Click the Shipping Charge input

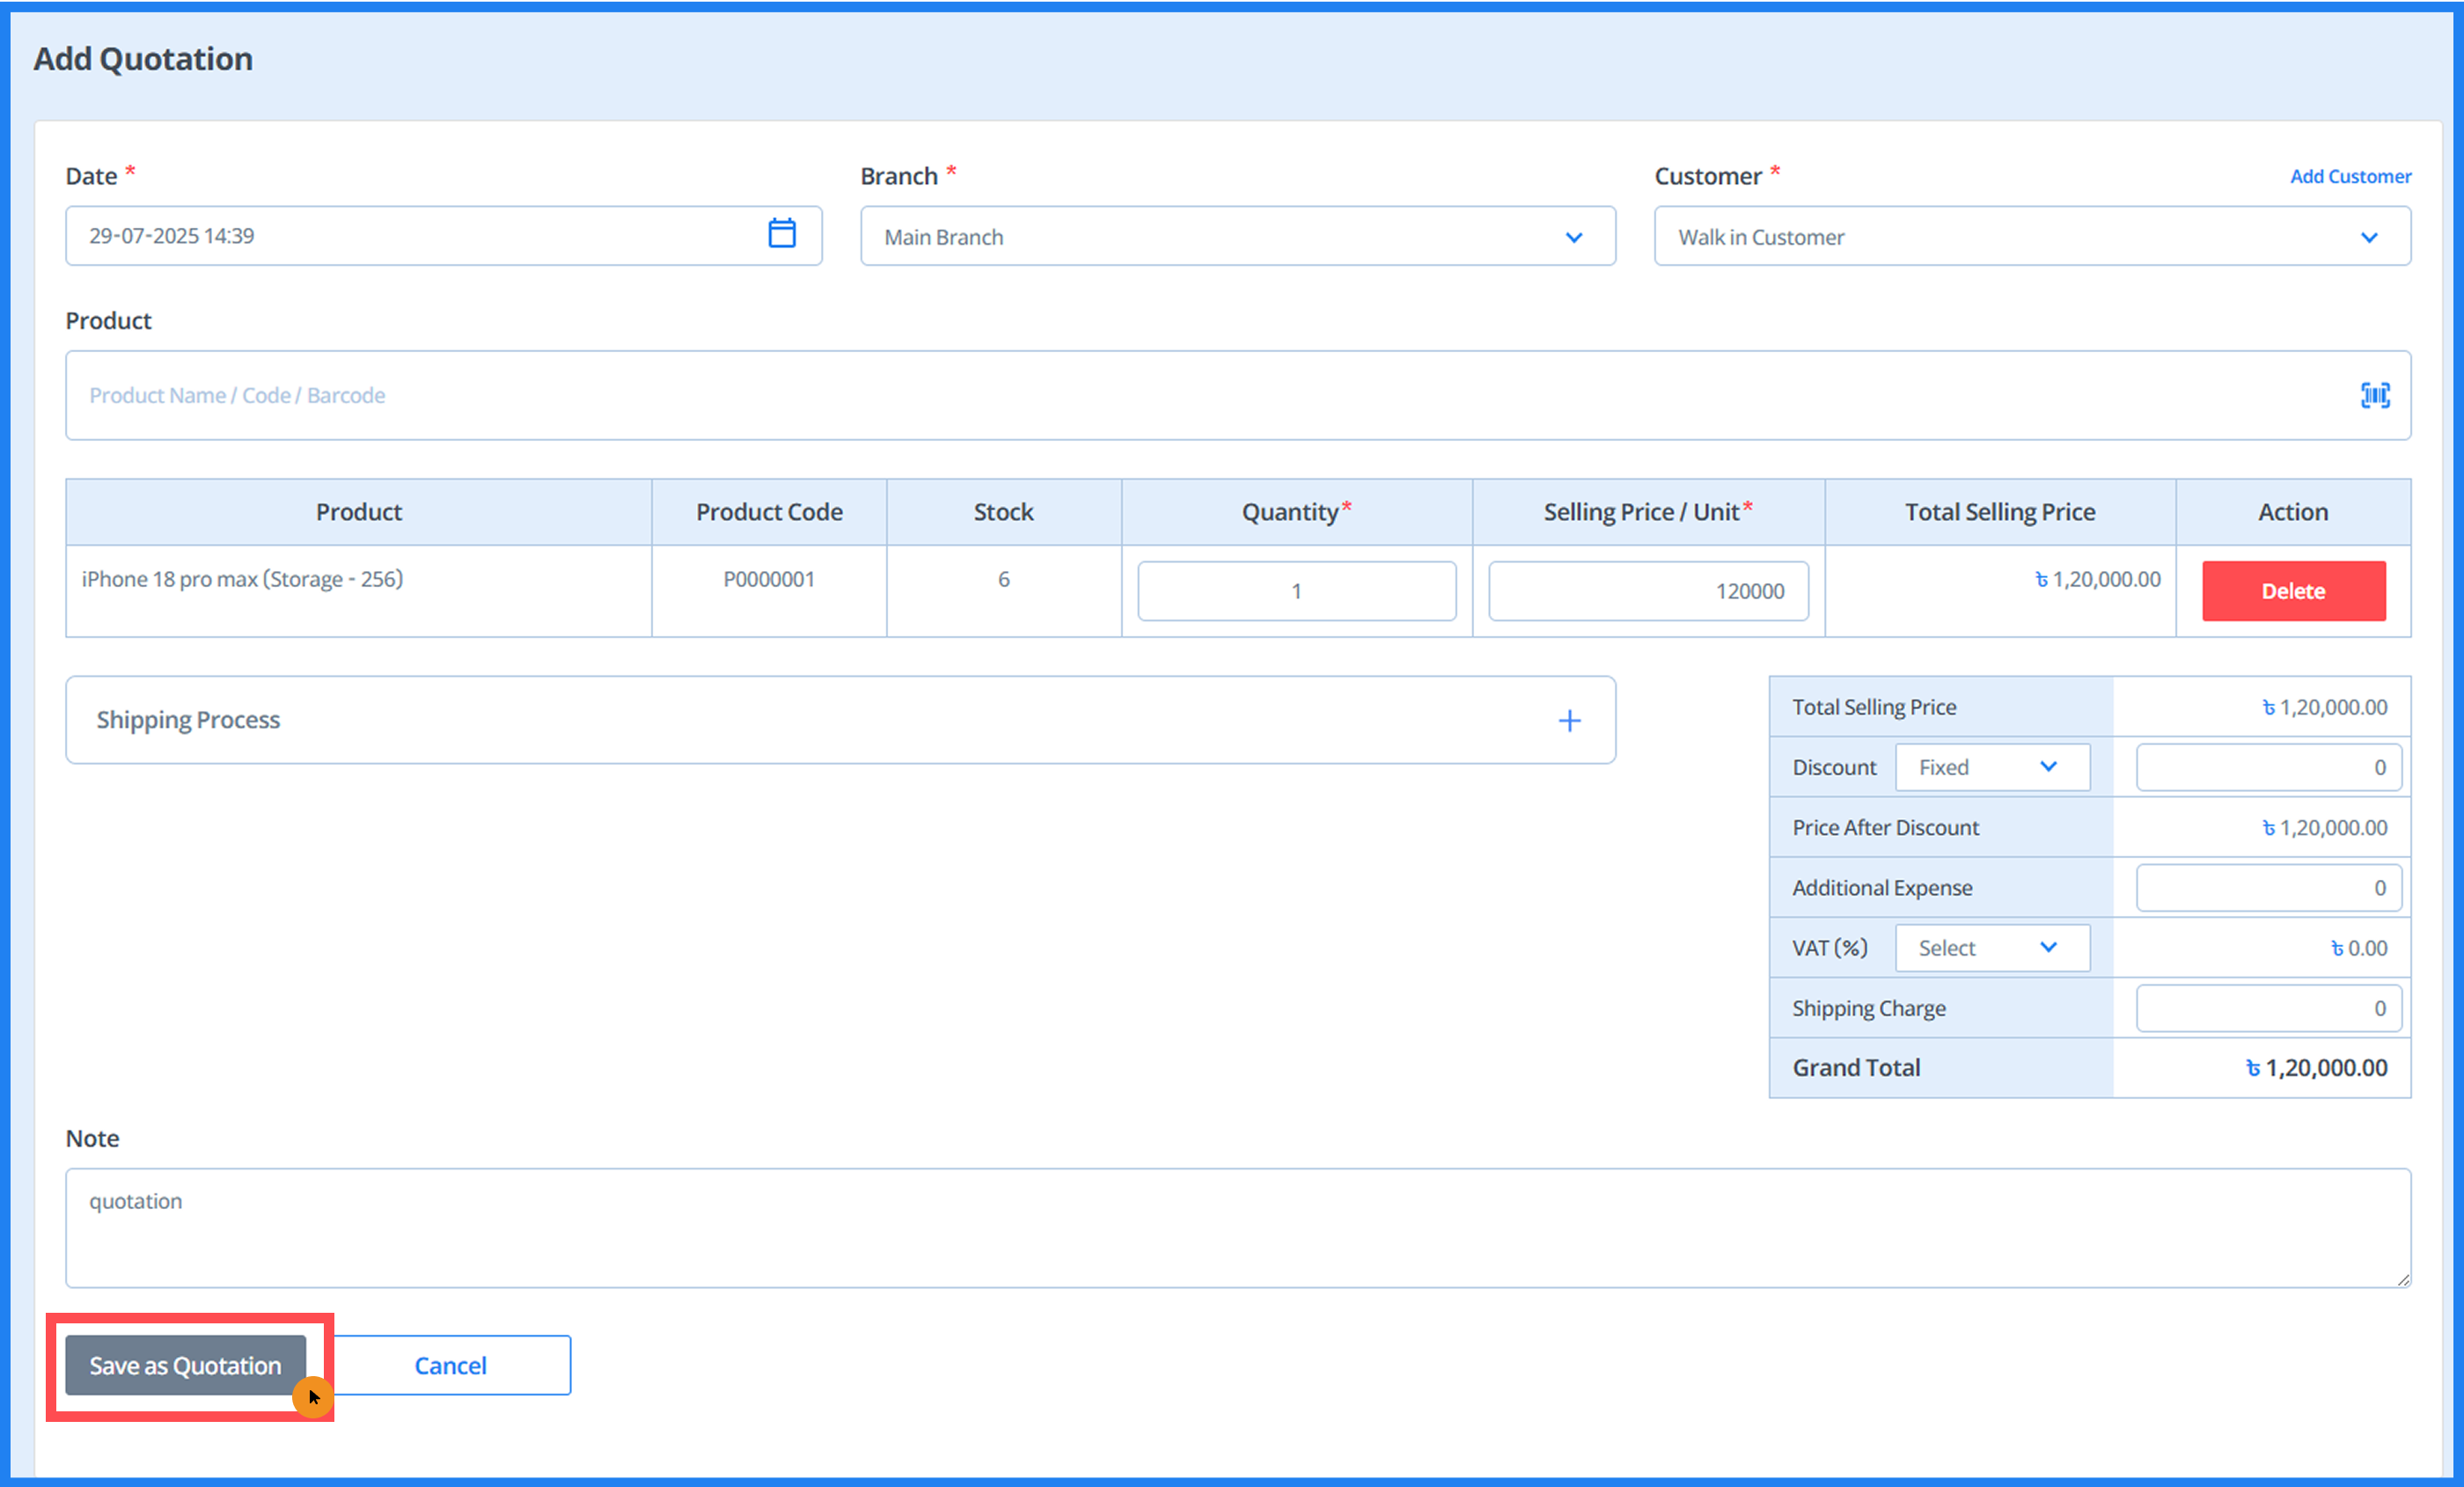2268,1008
